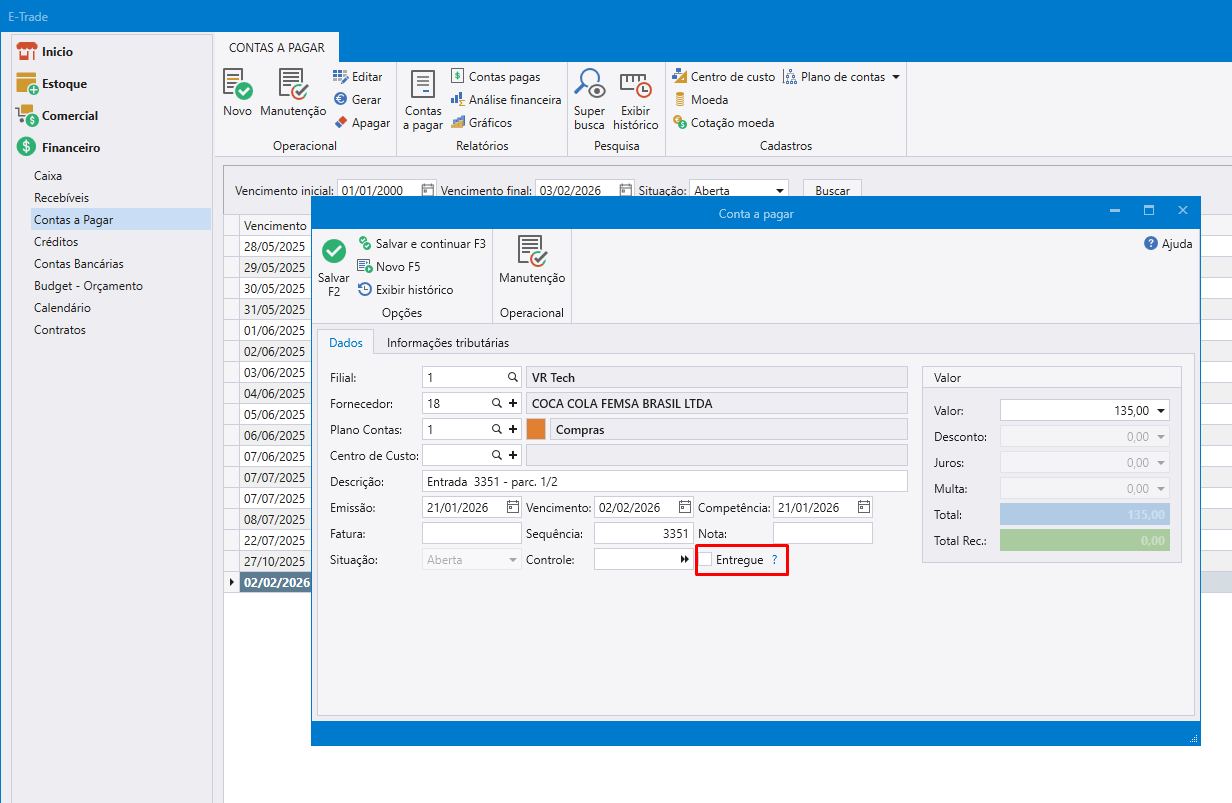This screenshot has width=1232, height=803.
Task: Enable the Entregue checkbox
Action: click(x=705, y=560)
